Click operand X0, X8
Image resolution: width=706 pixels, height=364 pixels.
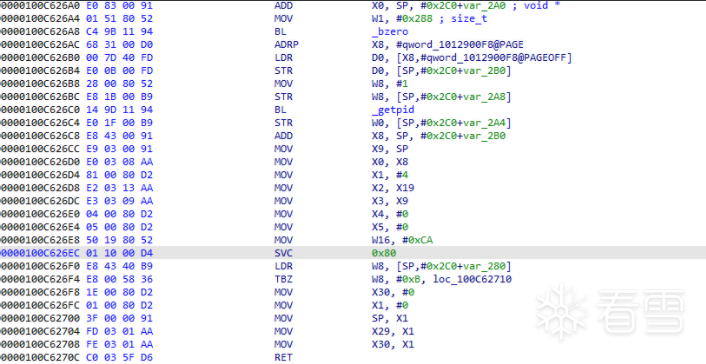click(x=390, y=162)
